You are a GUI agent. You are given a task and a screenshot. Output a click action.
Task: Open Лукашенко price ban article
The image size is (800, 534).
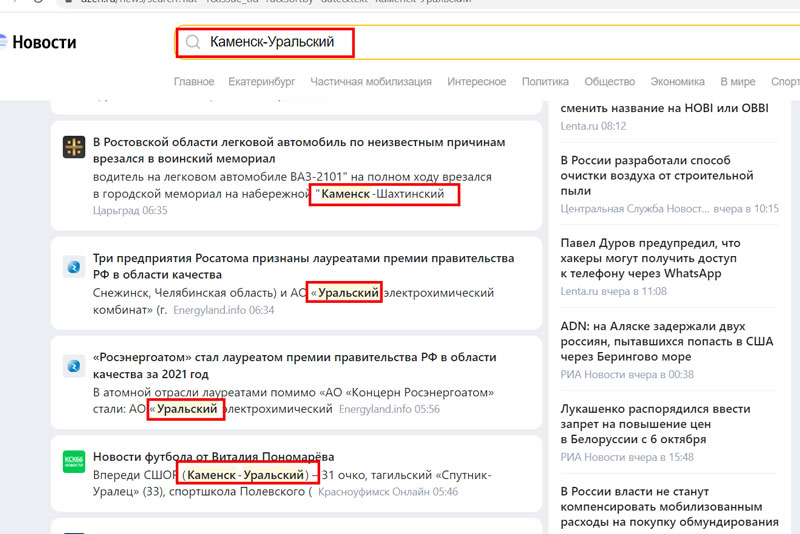pos(656,424)
